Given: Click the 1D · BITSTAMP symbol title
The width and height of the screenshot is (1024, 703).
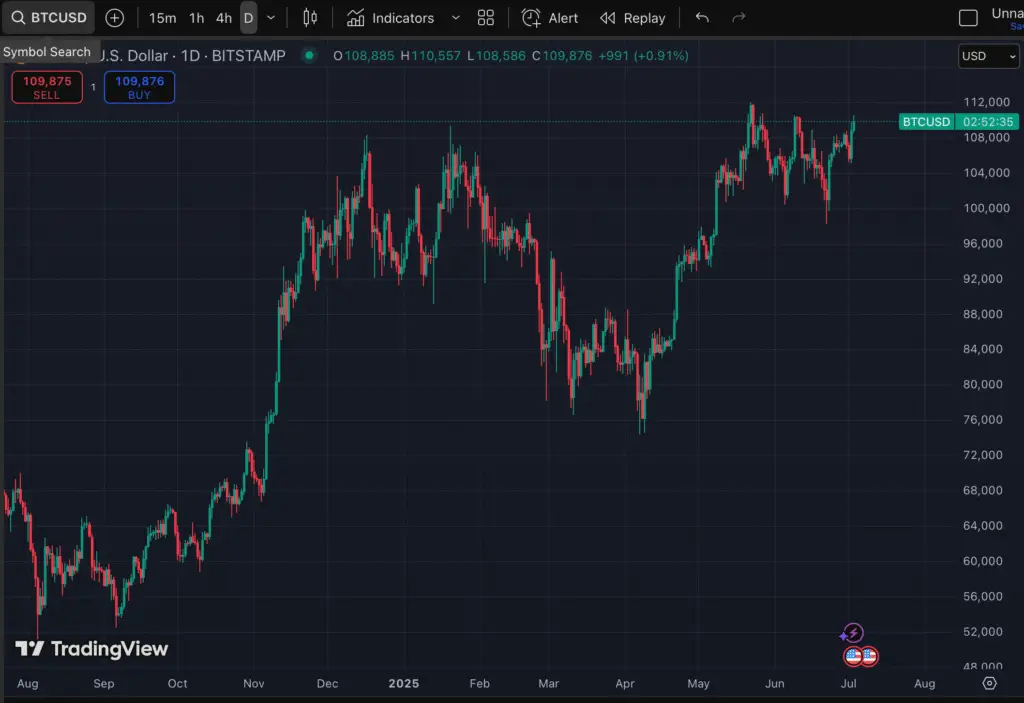Looking at the screenshot, I should (x=233, y=56).
